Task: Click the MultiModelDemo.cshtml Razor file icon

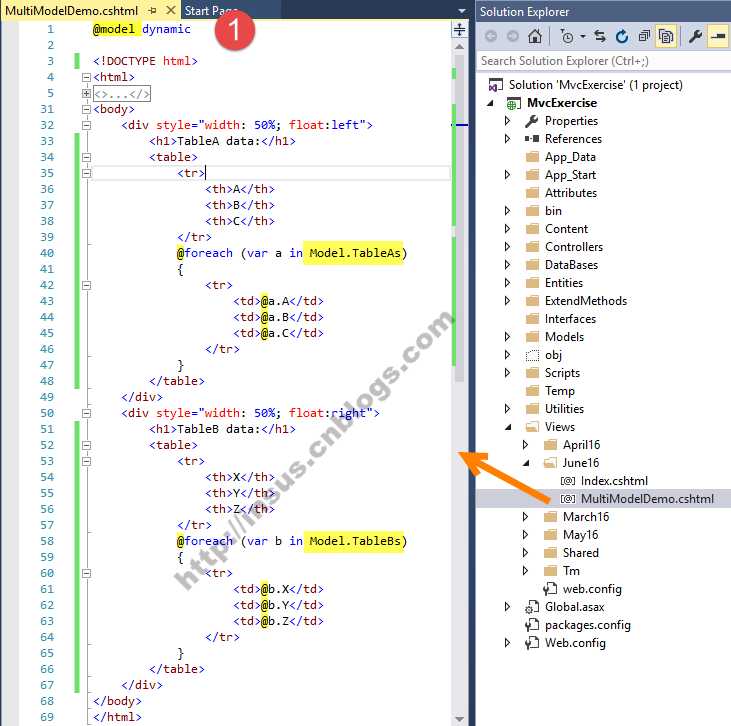Action: pyautogui.click(x=567, y=499)
